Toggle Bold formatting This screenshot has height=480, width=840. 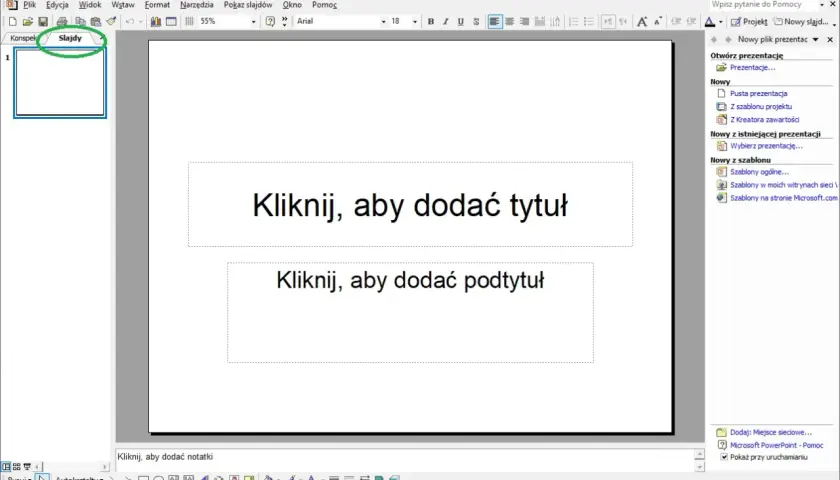click(431, 22)
